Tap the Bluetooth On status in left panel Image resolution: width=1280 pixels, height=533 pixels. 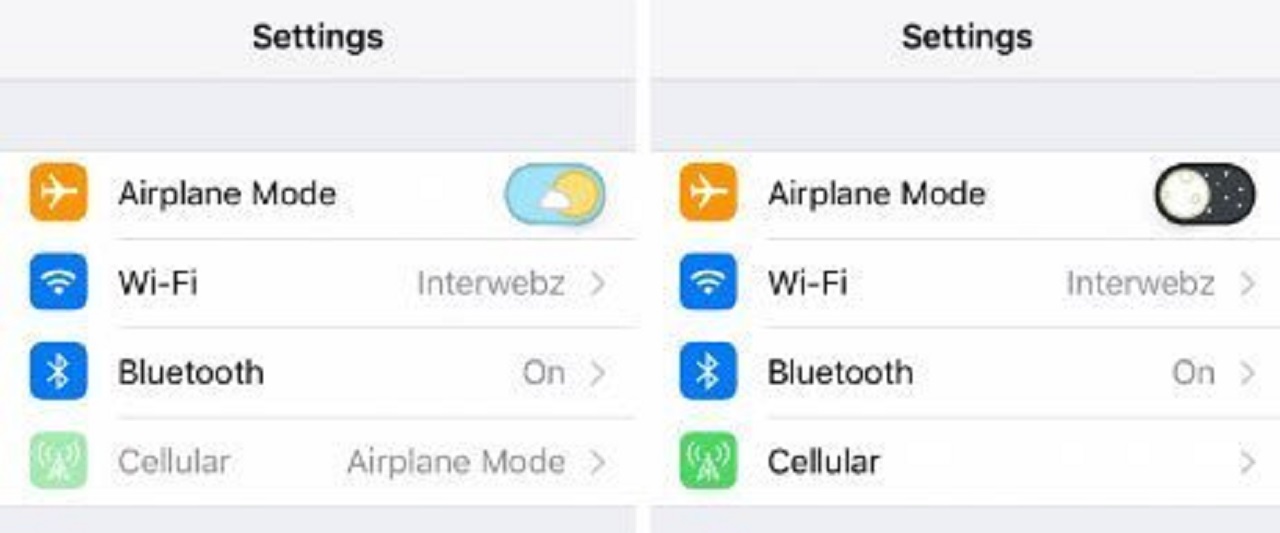pyautogui.click(x=544, y=373)
